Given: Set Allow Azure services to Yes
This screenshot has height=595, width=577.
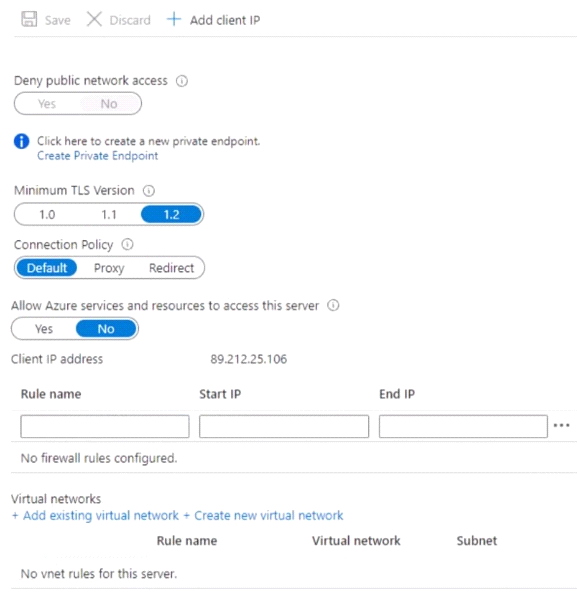Looking at the screenshot, I should click(44, 329).
